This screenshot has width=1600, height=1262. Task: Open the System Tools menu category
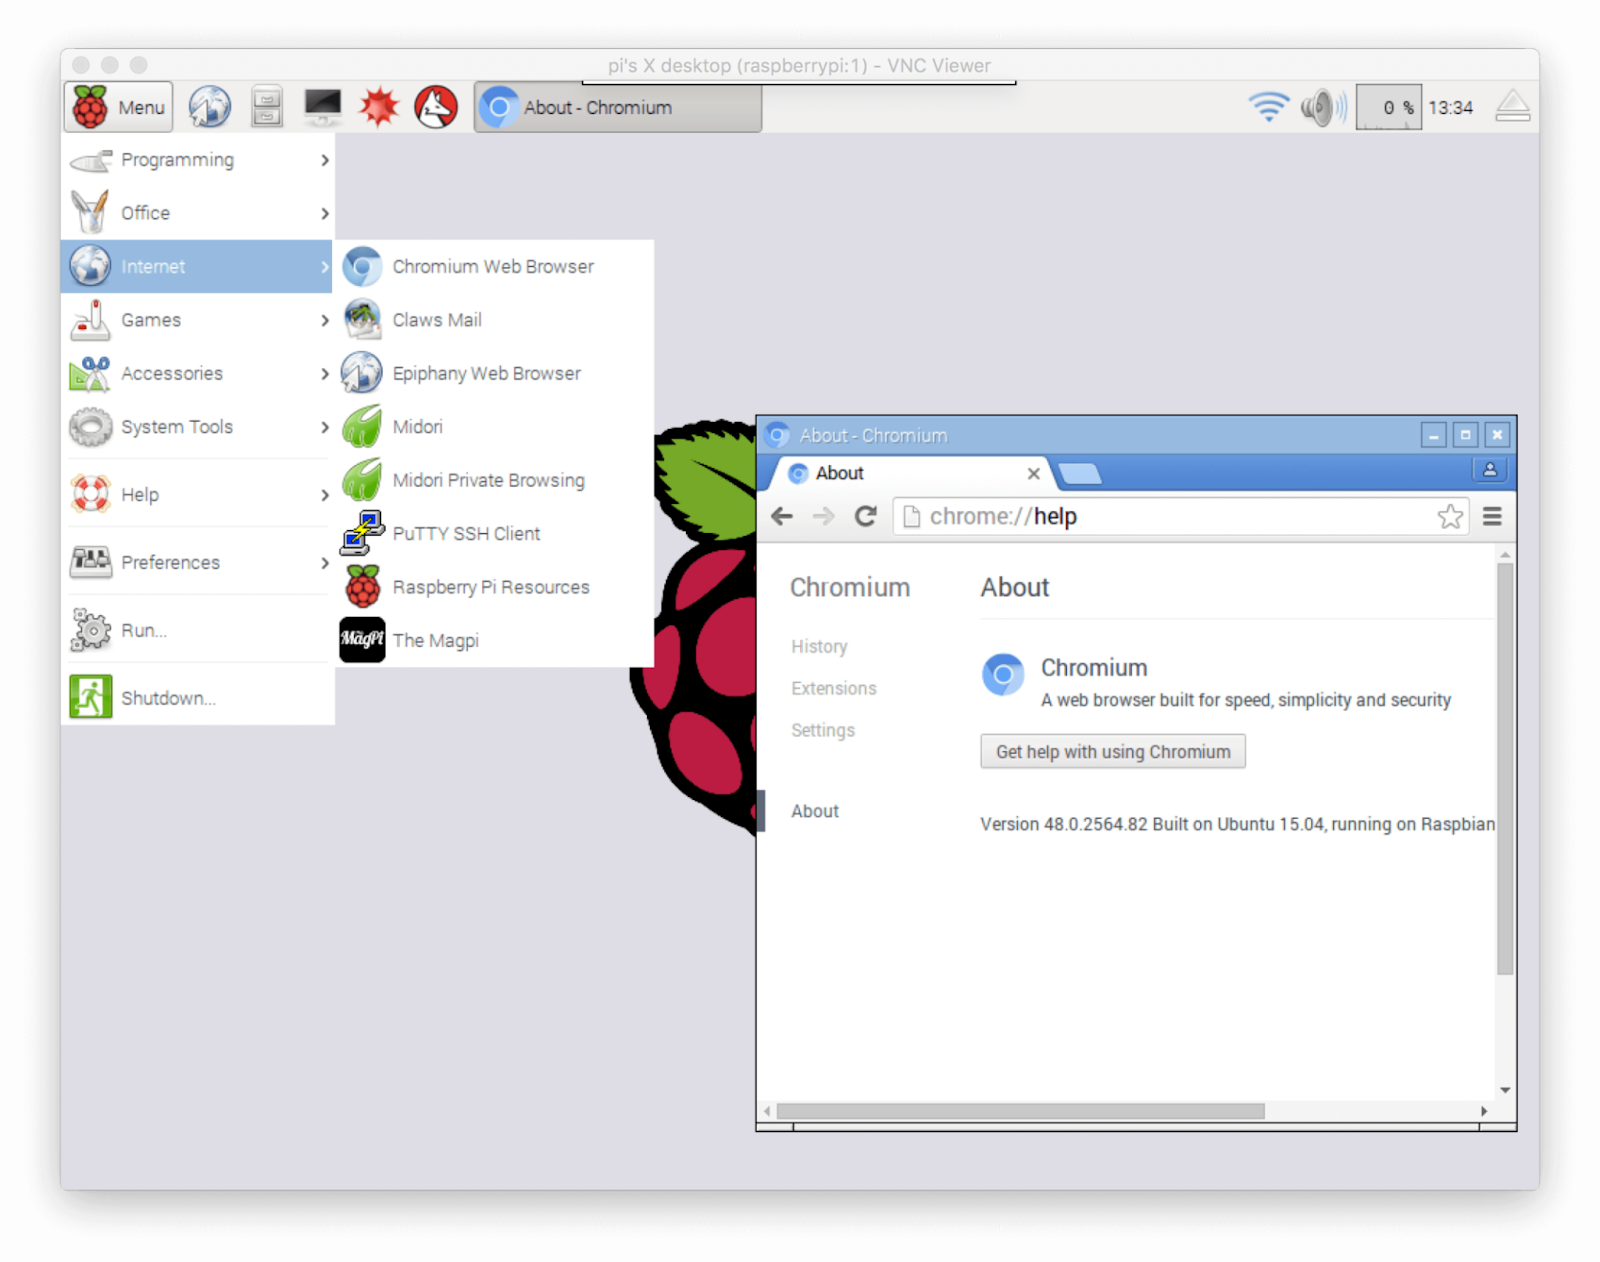[198, 427]
